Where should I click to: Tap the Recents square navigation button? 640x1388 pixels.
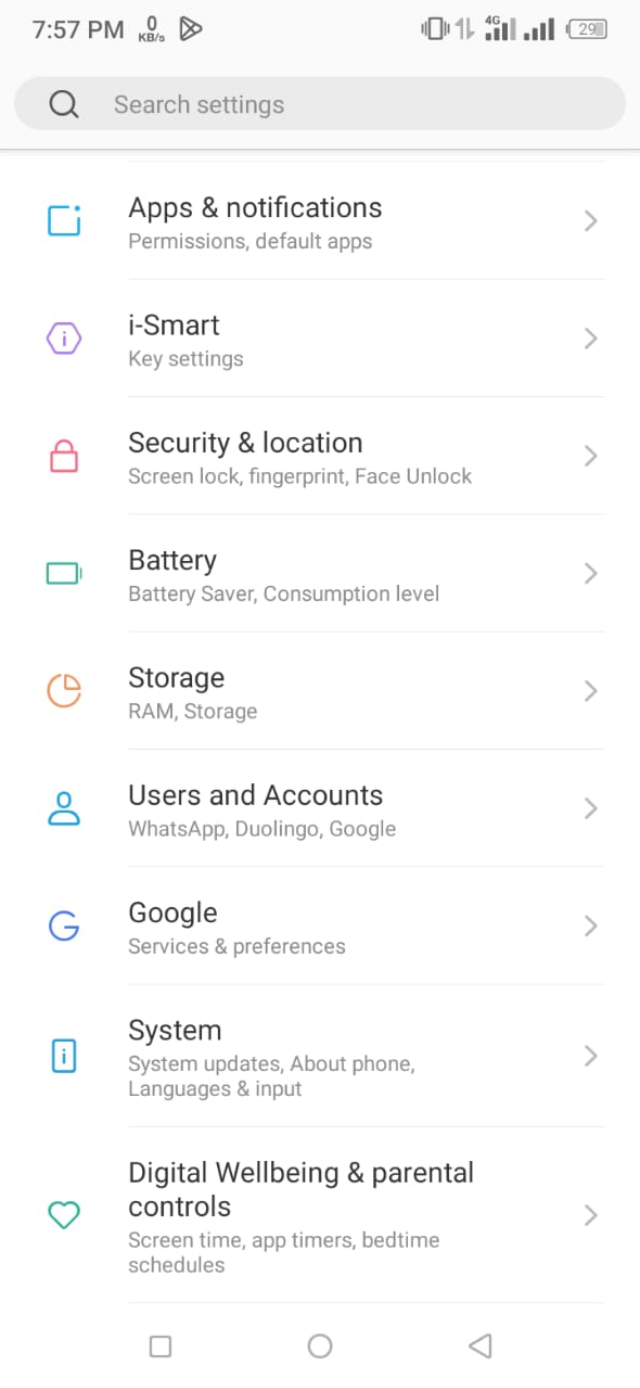pyautogui.click(x=160, y=1346)
